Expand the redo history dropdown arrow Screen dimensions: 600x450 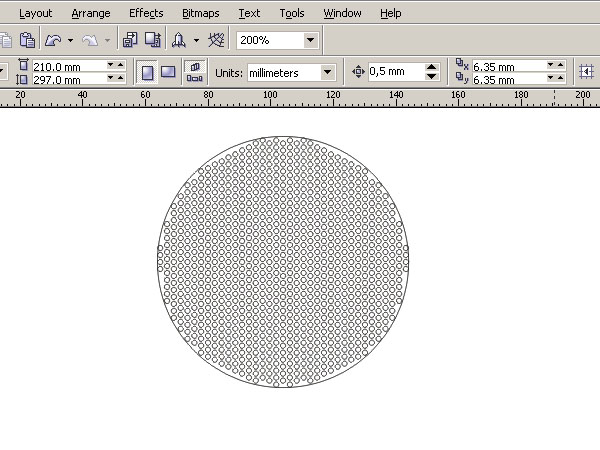(108, 40)
